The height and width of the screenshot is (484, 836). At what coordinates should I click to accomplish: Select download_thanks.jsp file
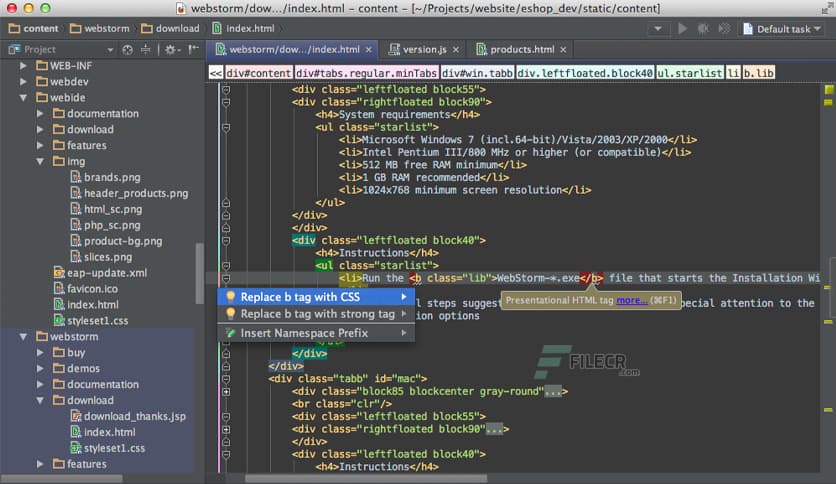(x=128, y=416)
